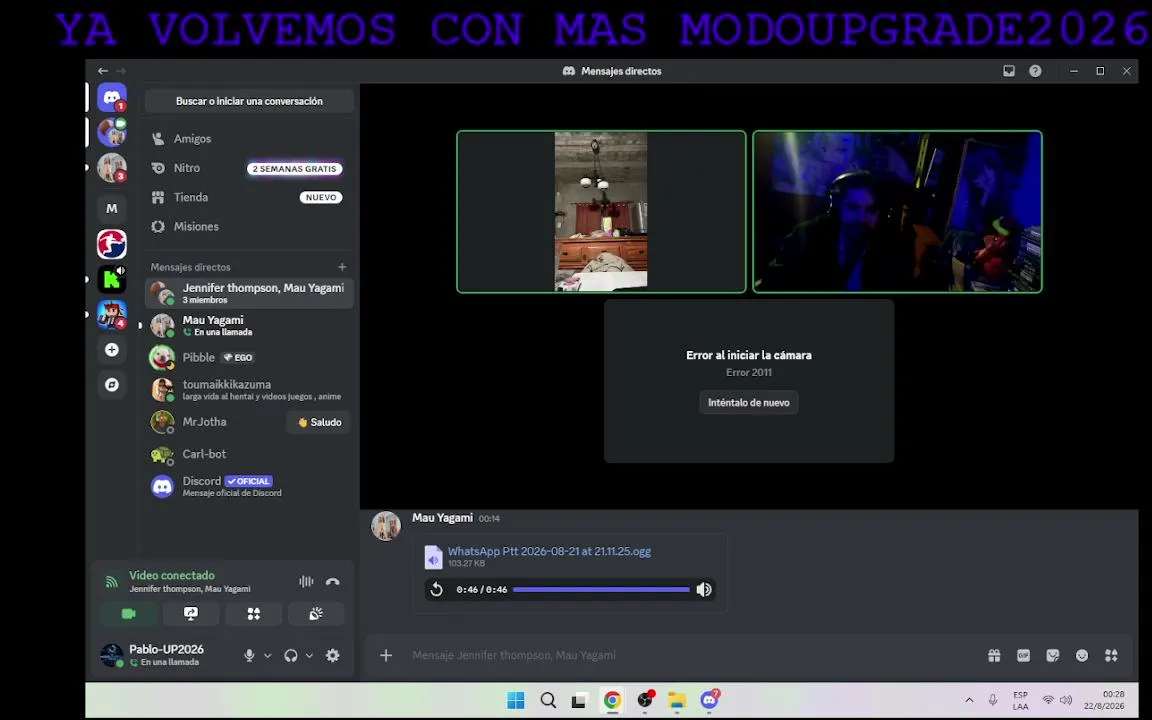Open the red and blue soccer server icon
This screenshot has height=720, width=1152.
click(112, 244)
